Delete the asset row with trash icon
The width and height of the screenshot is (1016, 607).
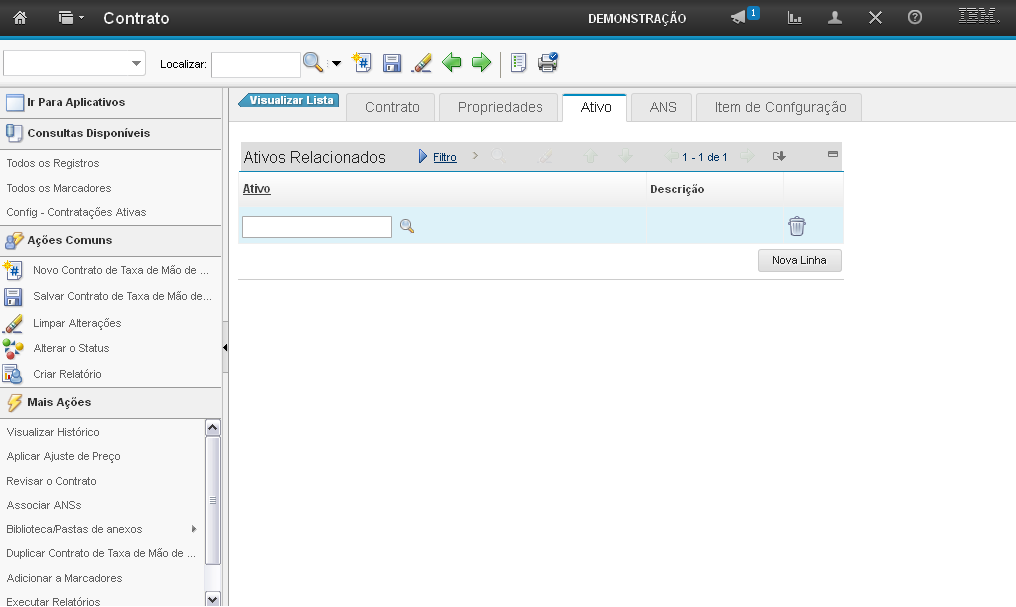(796, 227)
